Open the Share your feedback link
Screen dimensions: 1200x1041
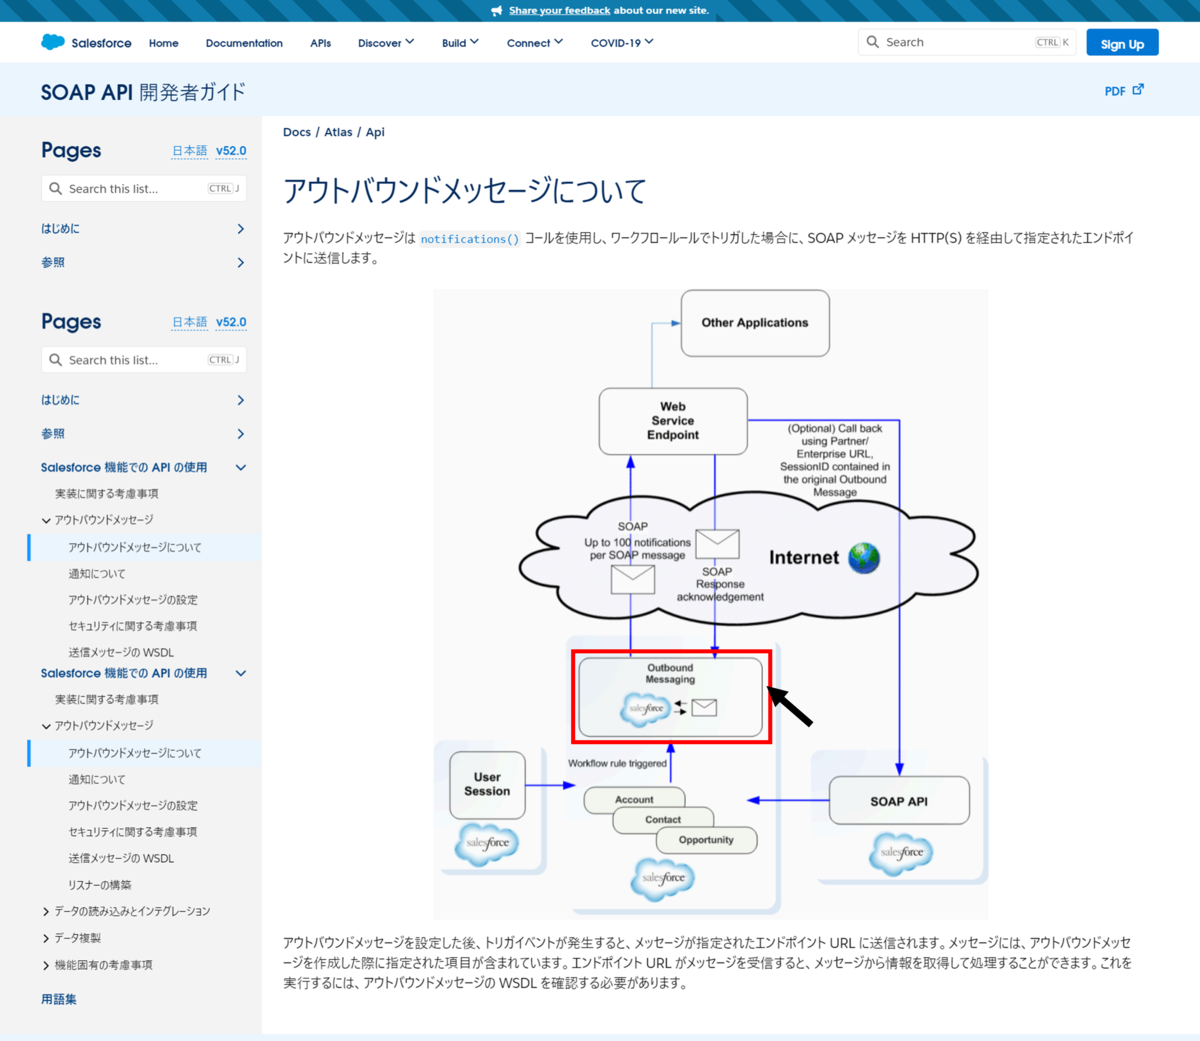pos(559,10)
